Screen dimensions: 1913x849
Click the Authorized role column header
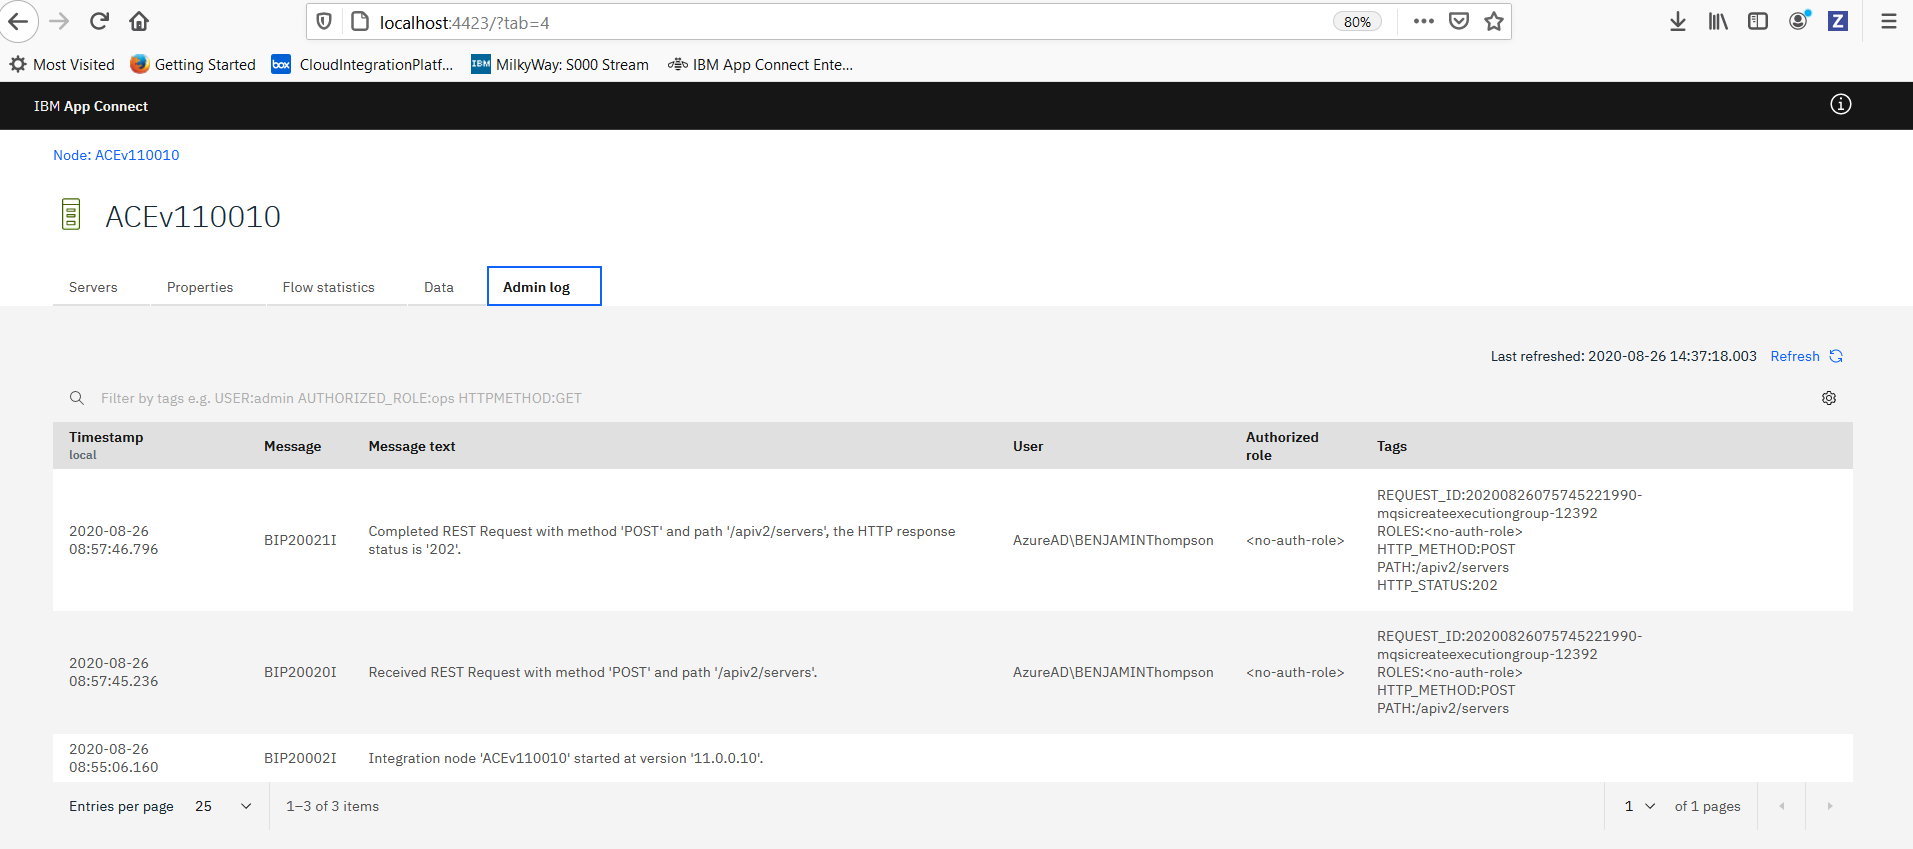point(1282,446)
